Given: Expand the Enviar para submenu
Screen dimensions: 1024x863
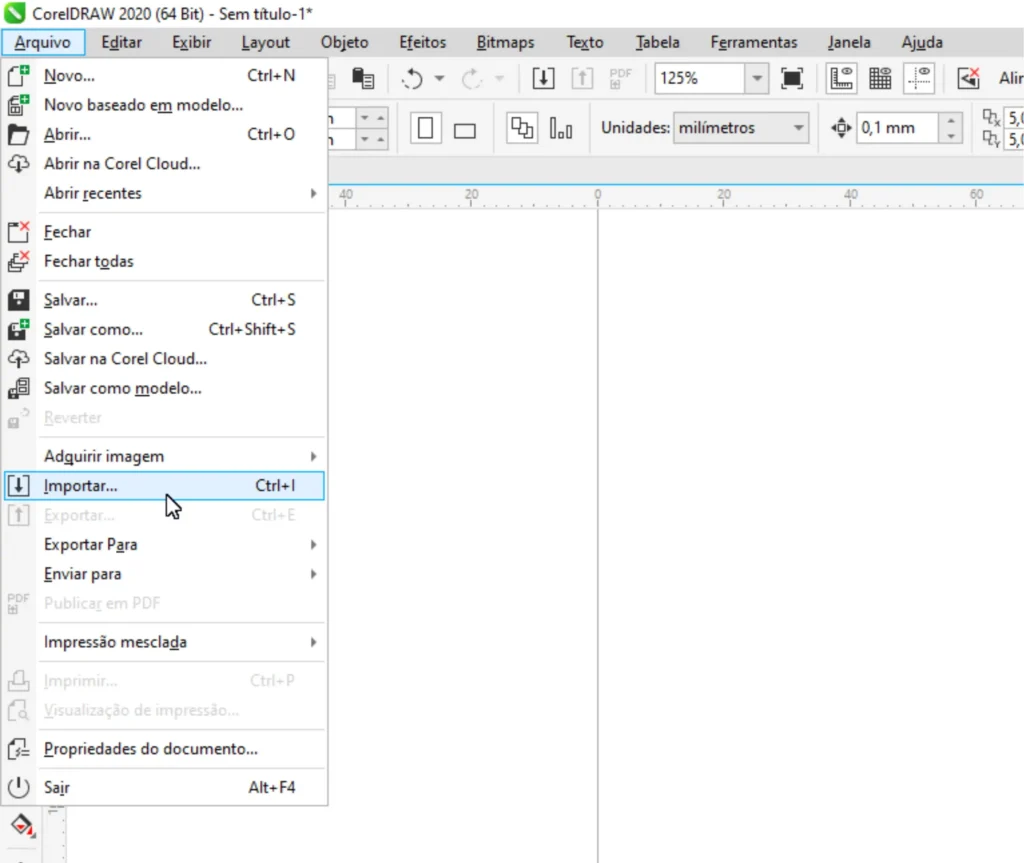Looking at the screenshot, I should [x=163, y=574].
